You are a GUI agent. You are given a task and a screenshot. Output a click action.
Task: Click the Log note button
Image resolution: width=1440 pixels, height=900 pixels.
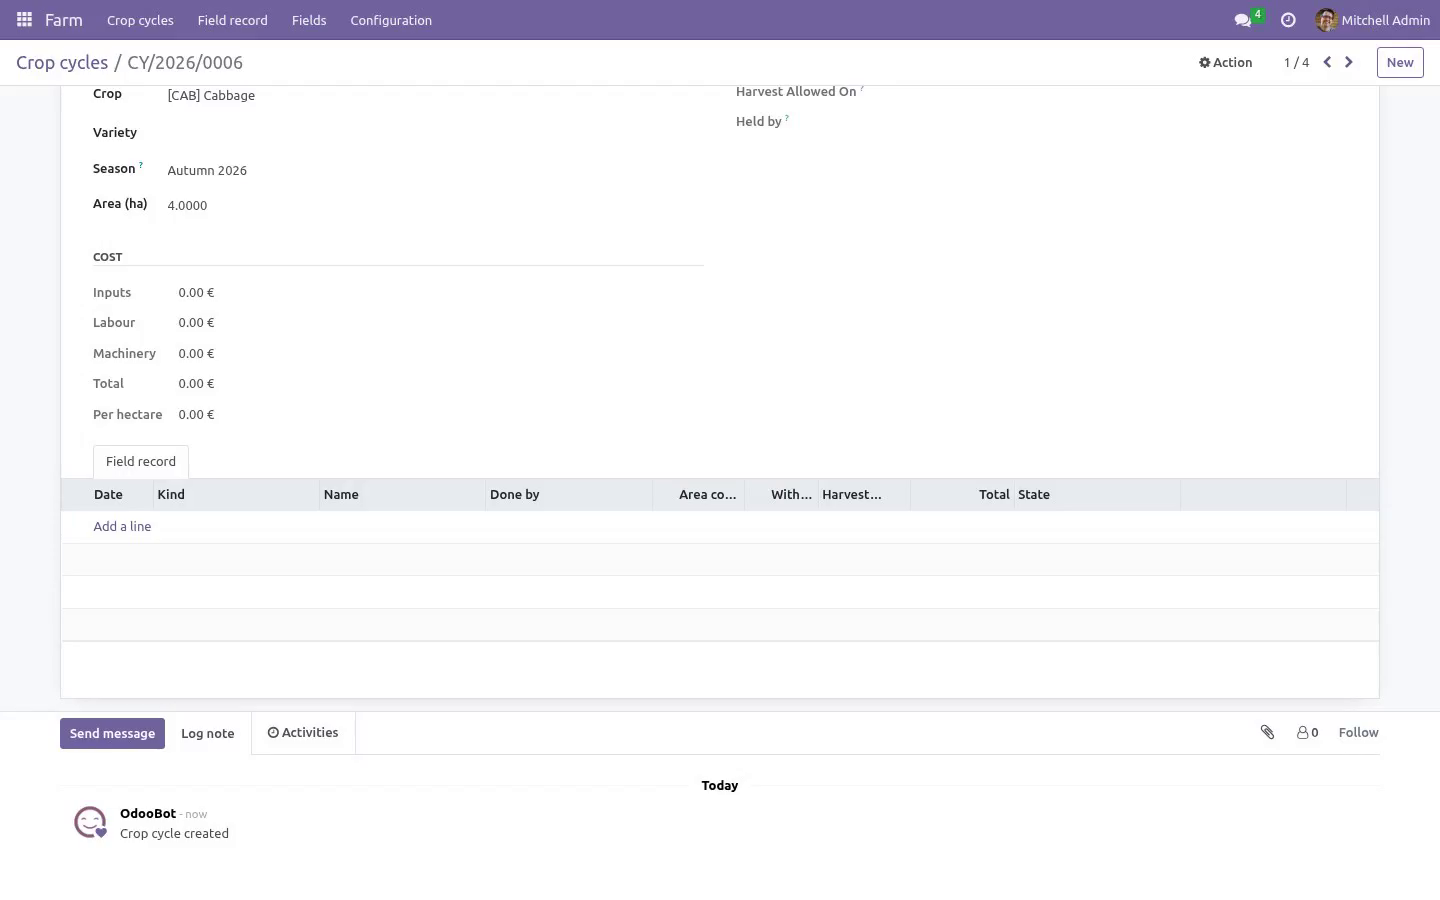point(208,734)
